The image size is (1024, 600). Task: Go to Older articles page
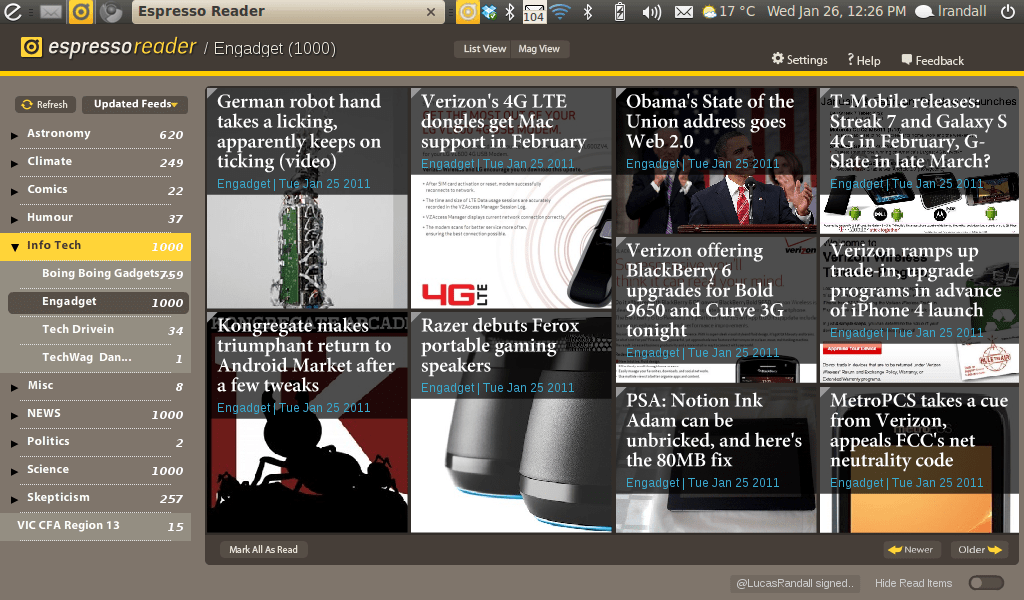point(980,550)
